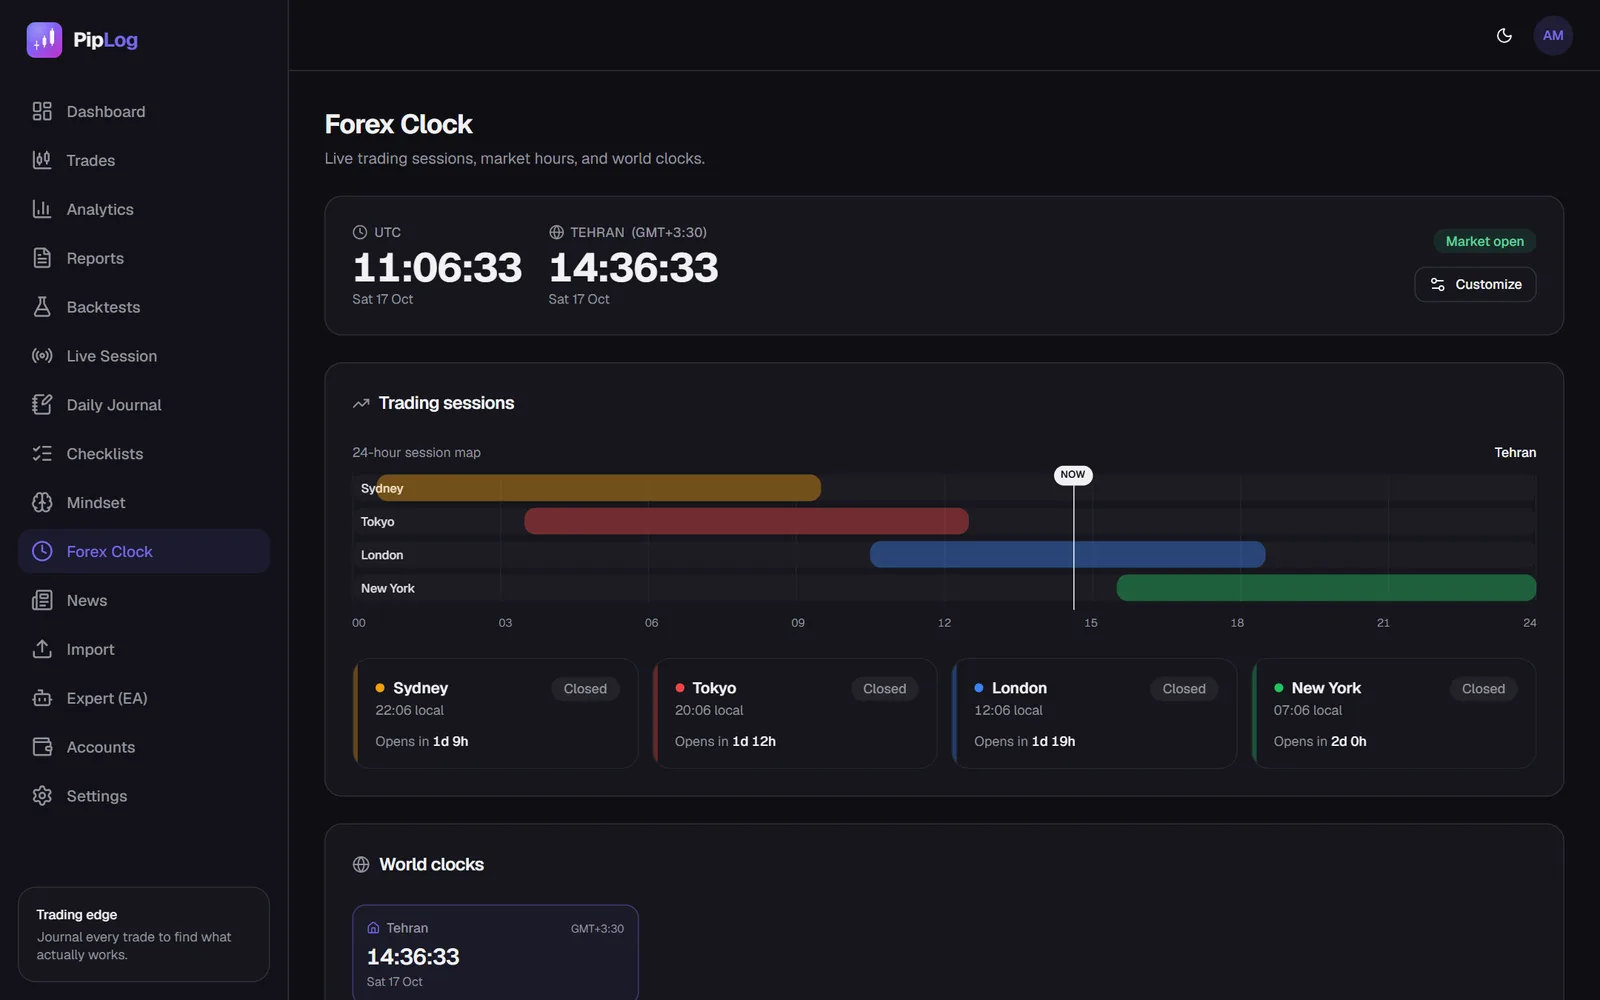This screenshot has height=1000, width=1600.
Task: Click the red Tokyo session bar
Action: (746, 521)
